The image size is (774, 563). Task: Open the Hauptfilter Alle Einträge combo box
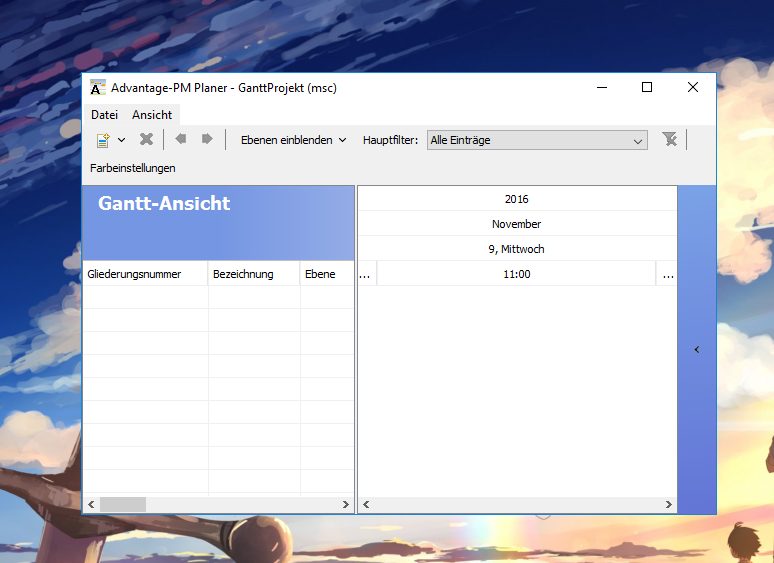pyautogui.click(x=537, y=140)
